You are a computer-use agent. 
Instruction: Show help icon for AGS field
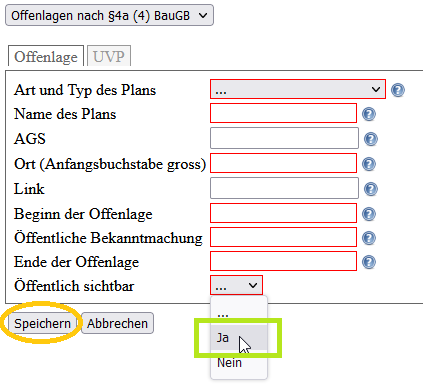click(x=371, y=139)
